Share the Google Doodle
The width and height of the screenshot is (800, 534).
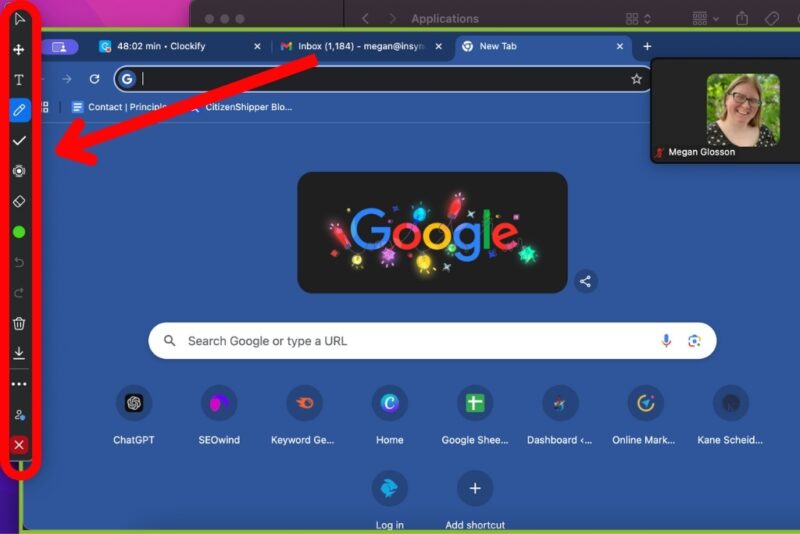[585, 281]
